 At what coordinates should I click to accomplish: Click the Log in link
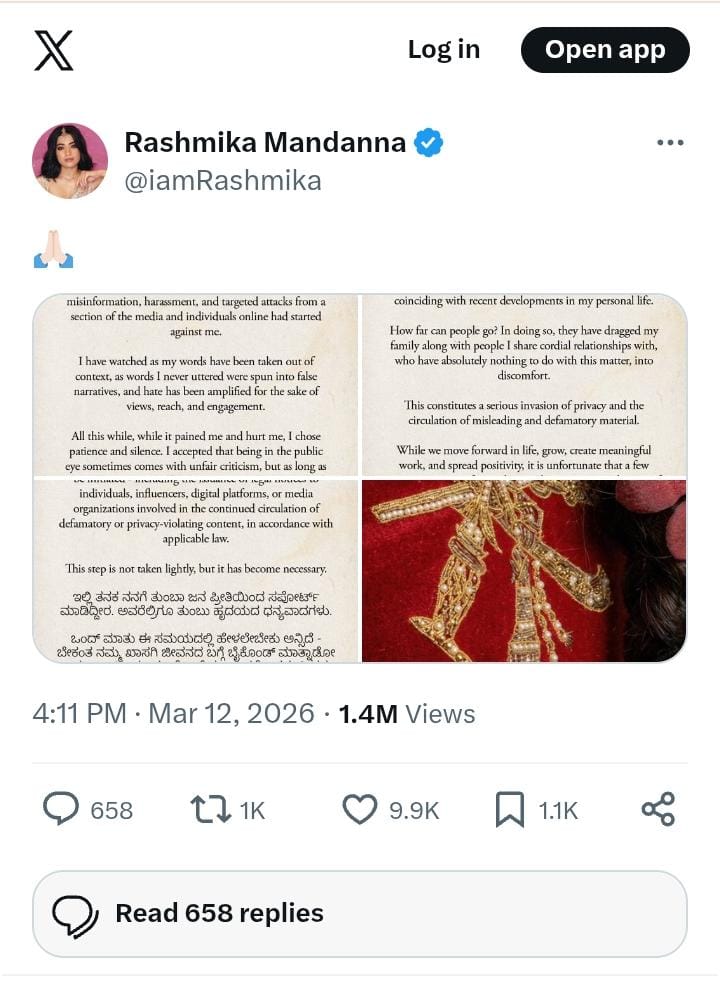click(443, 50)
